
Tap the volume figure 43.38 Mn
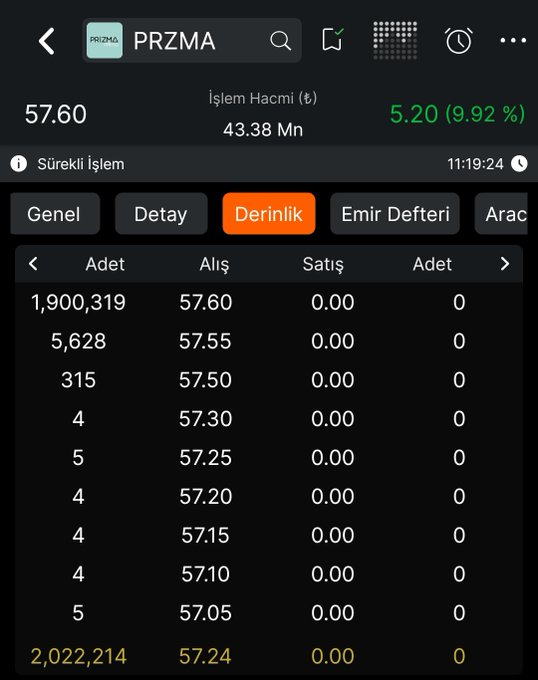tap(263, 130)
